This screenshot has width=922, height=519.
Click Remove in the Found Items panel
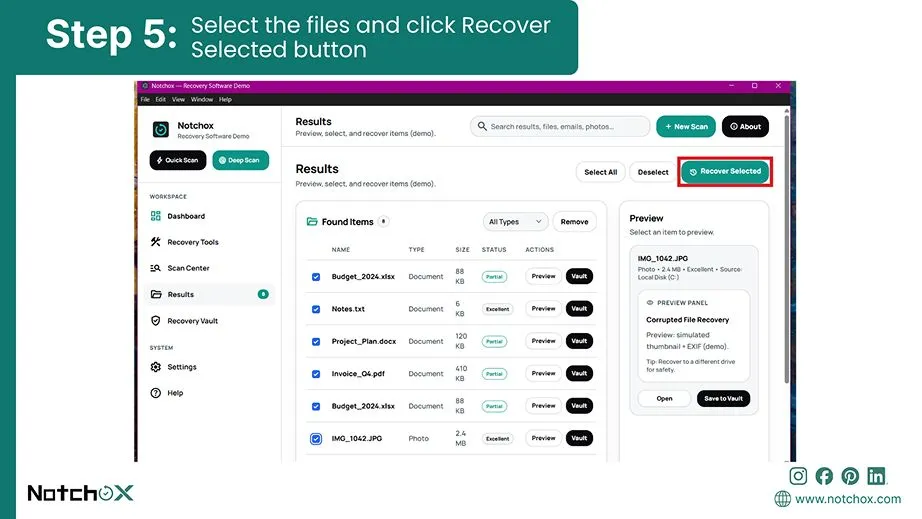coord(574,222)
